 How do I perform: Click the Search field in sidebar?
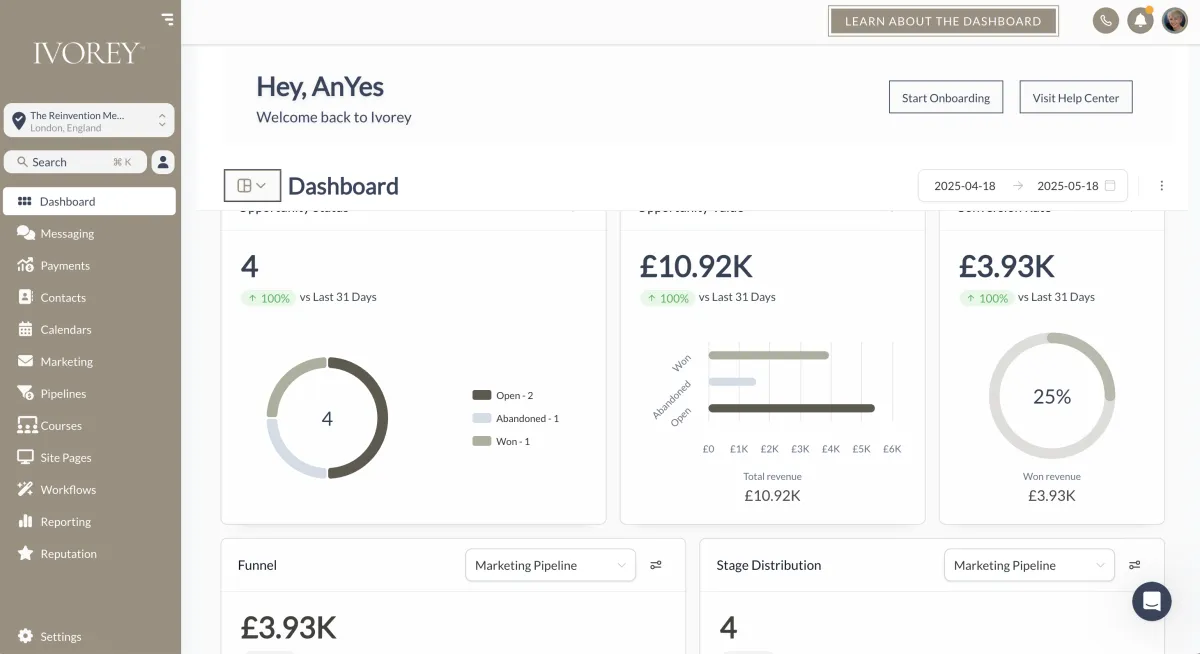tap(75, 162)
